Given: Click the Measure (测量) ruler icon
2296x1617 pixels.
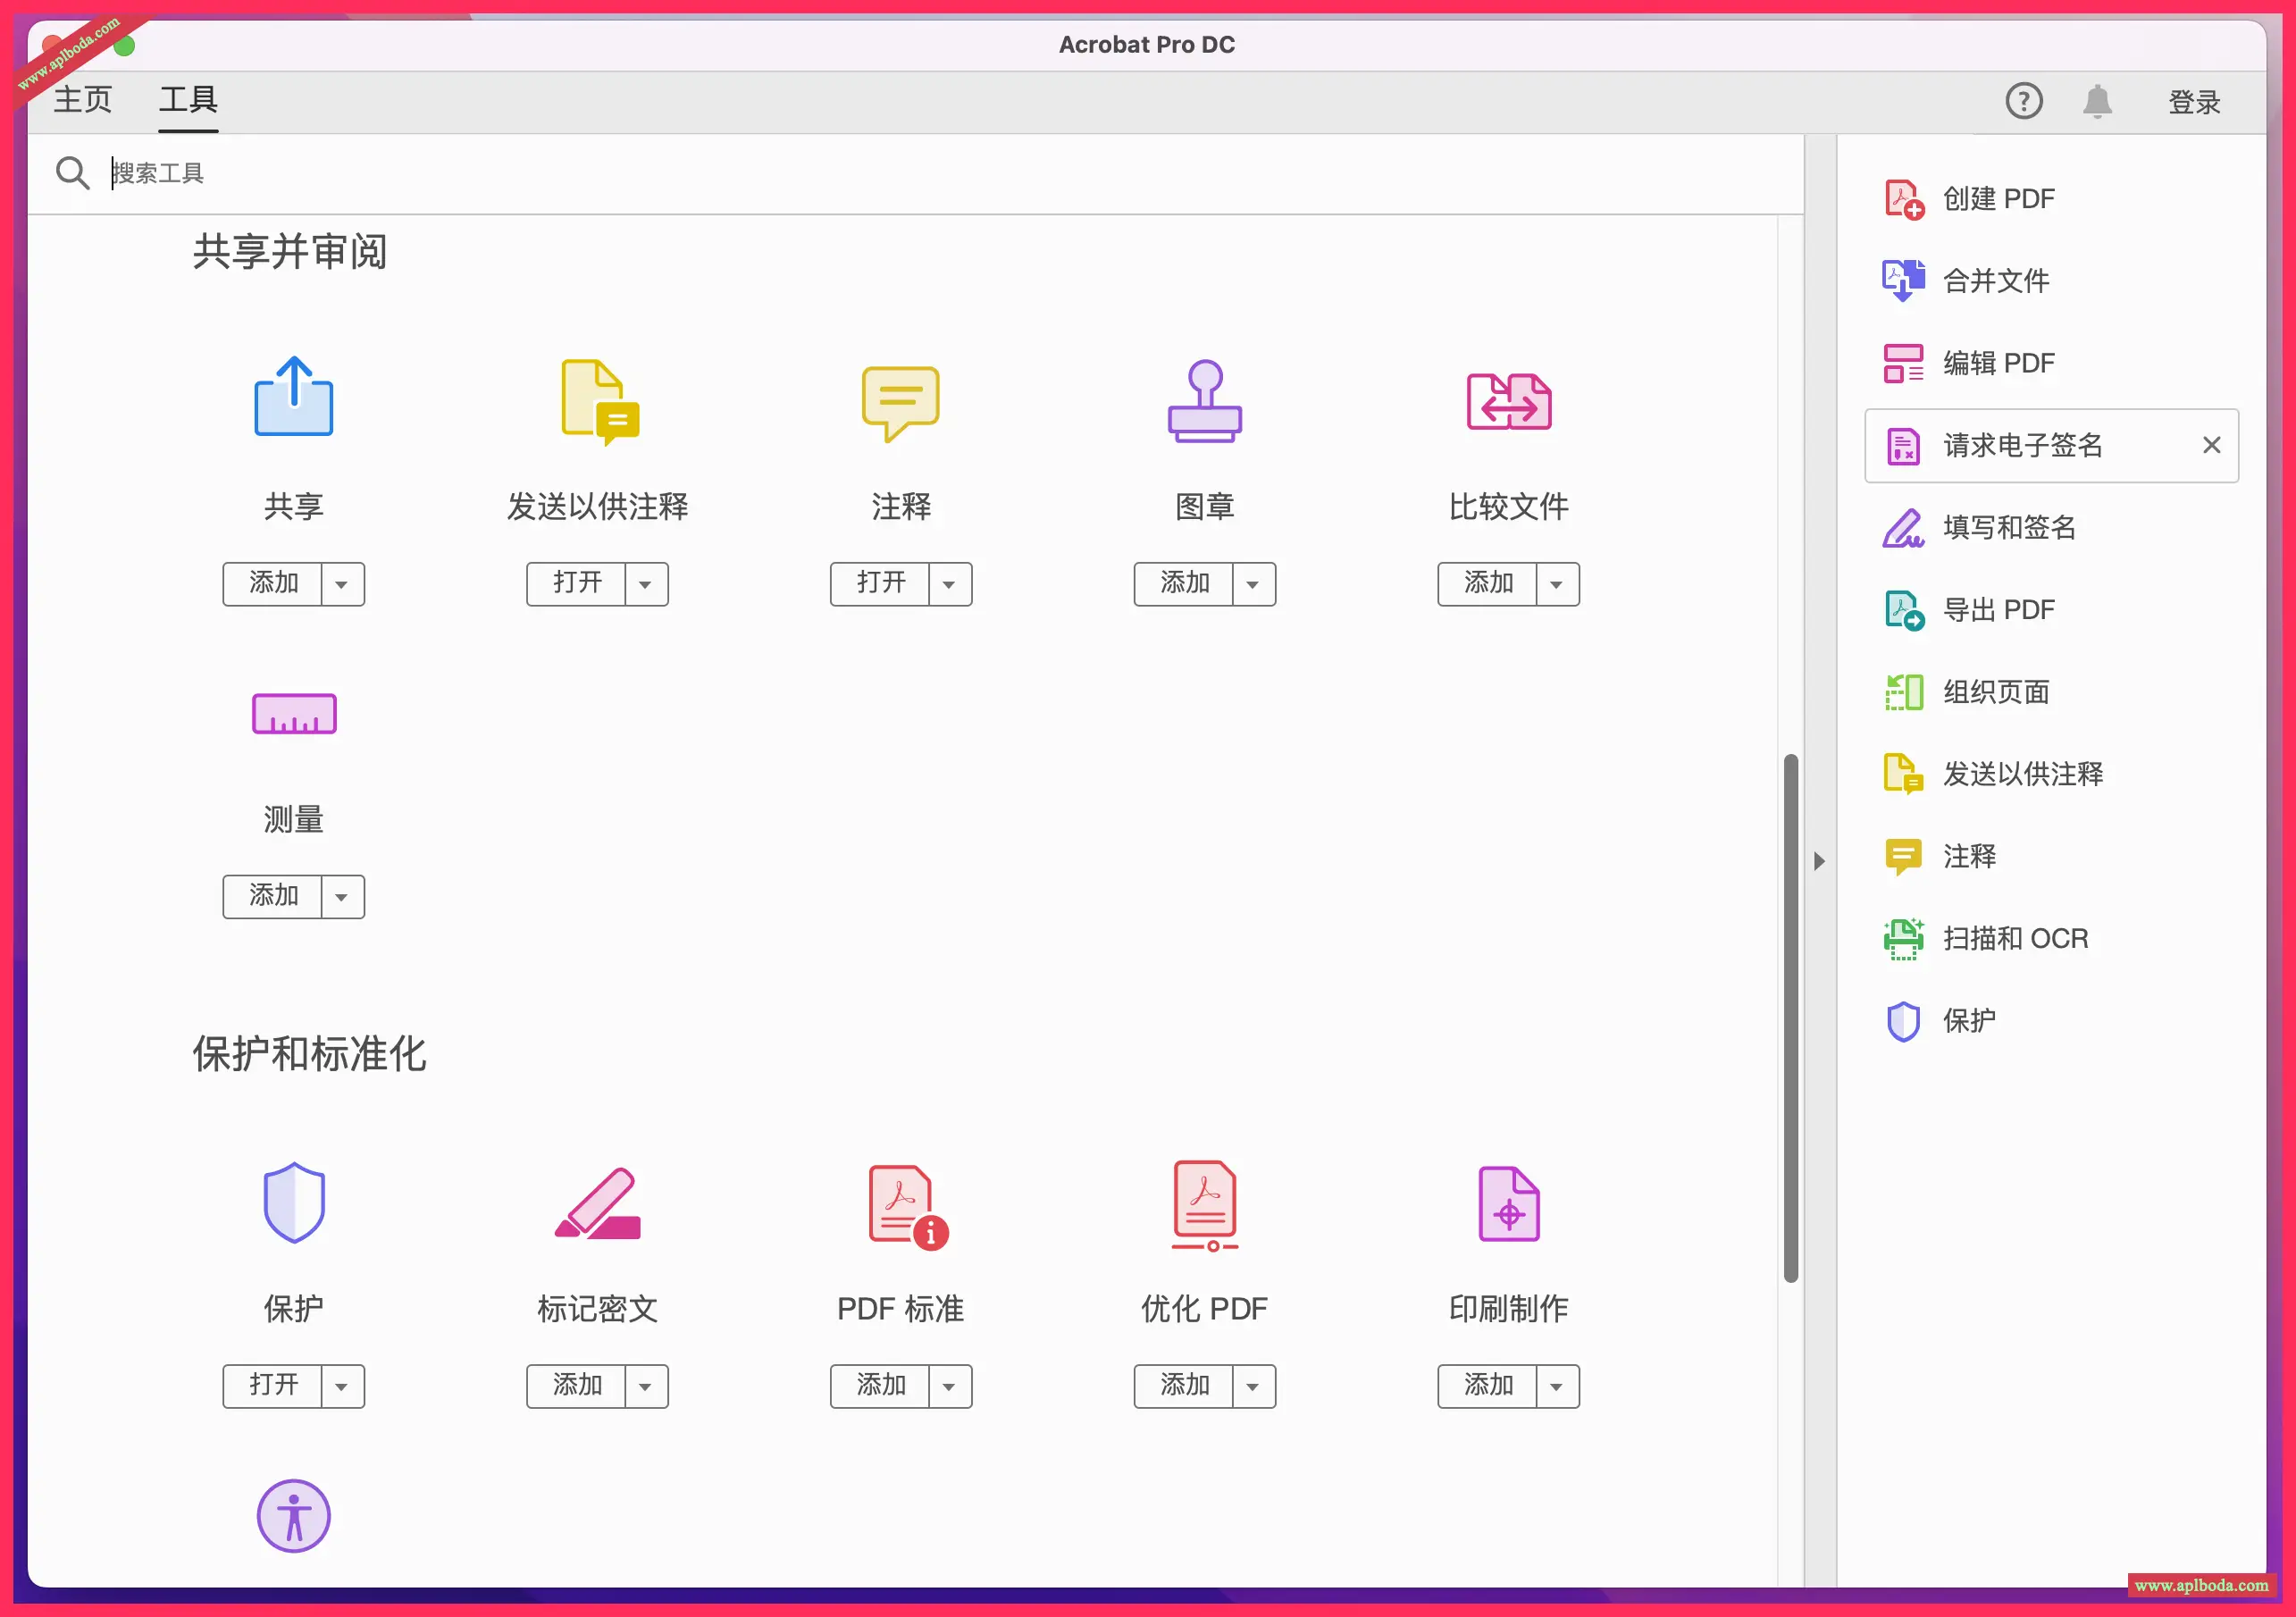Looking at the screenshot, I should pyautogui.click(x=293, y=714).
